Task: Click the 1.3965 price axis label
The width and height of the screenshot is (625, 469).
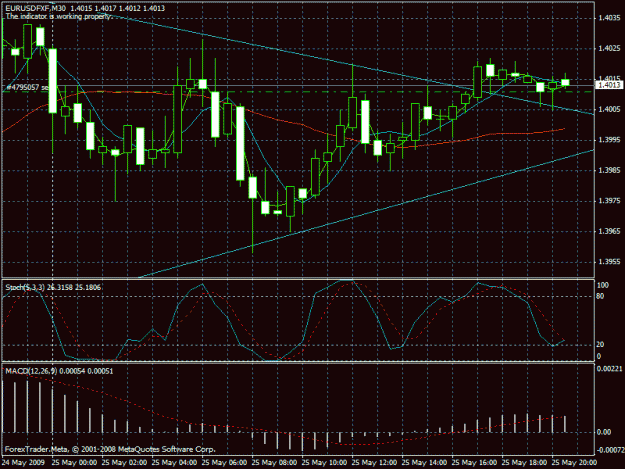Action: coord(609,231)
